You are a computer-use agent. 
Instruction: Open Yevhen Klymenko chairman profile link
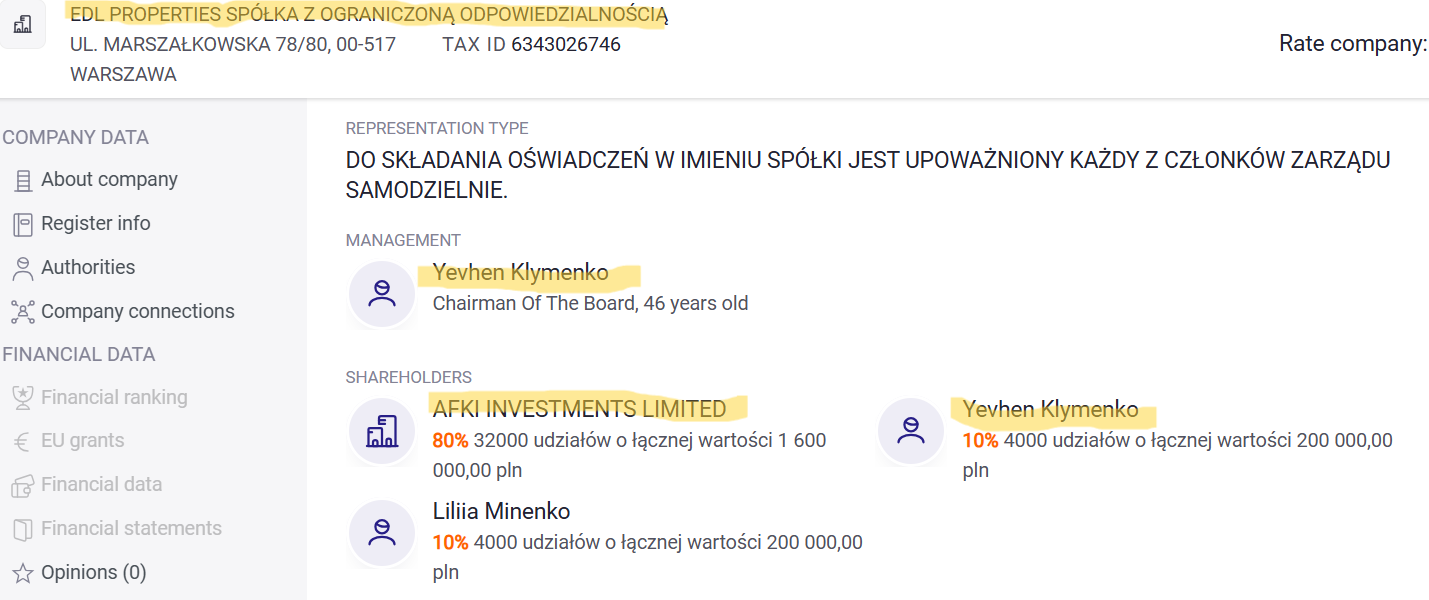pyautogui.click(x=520, y=273)
